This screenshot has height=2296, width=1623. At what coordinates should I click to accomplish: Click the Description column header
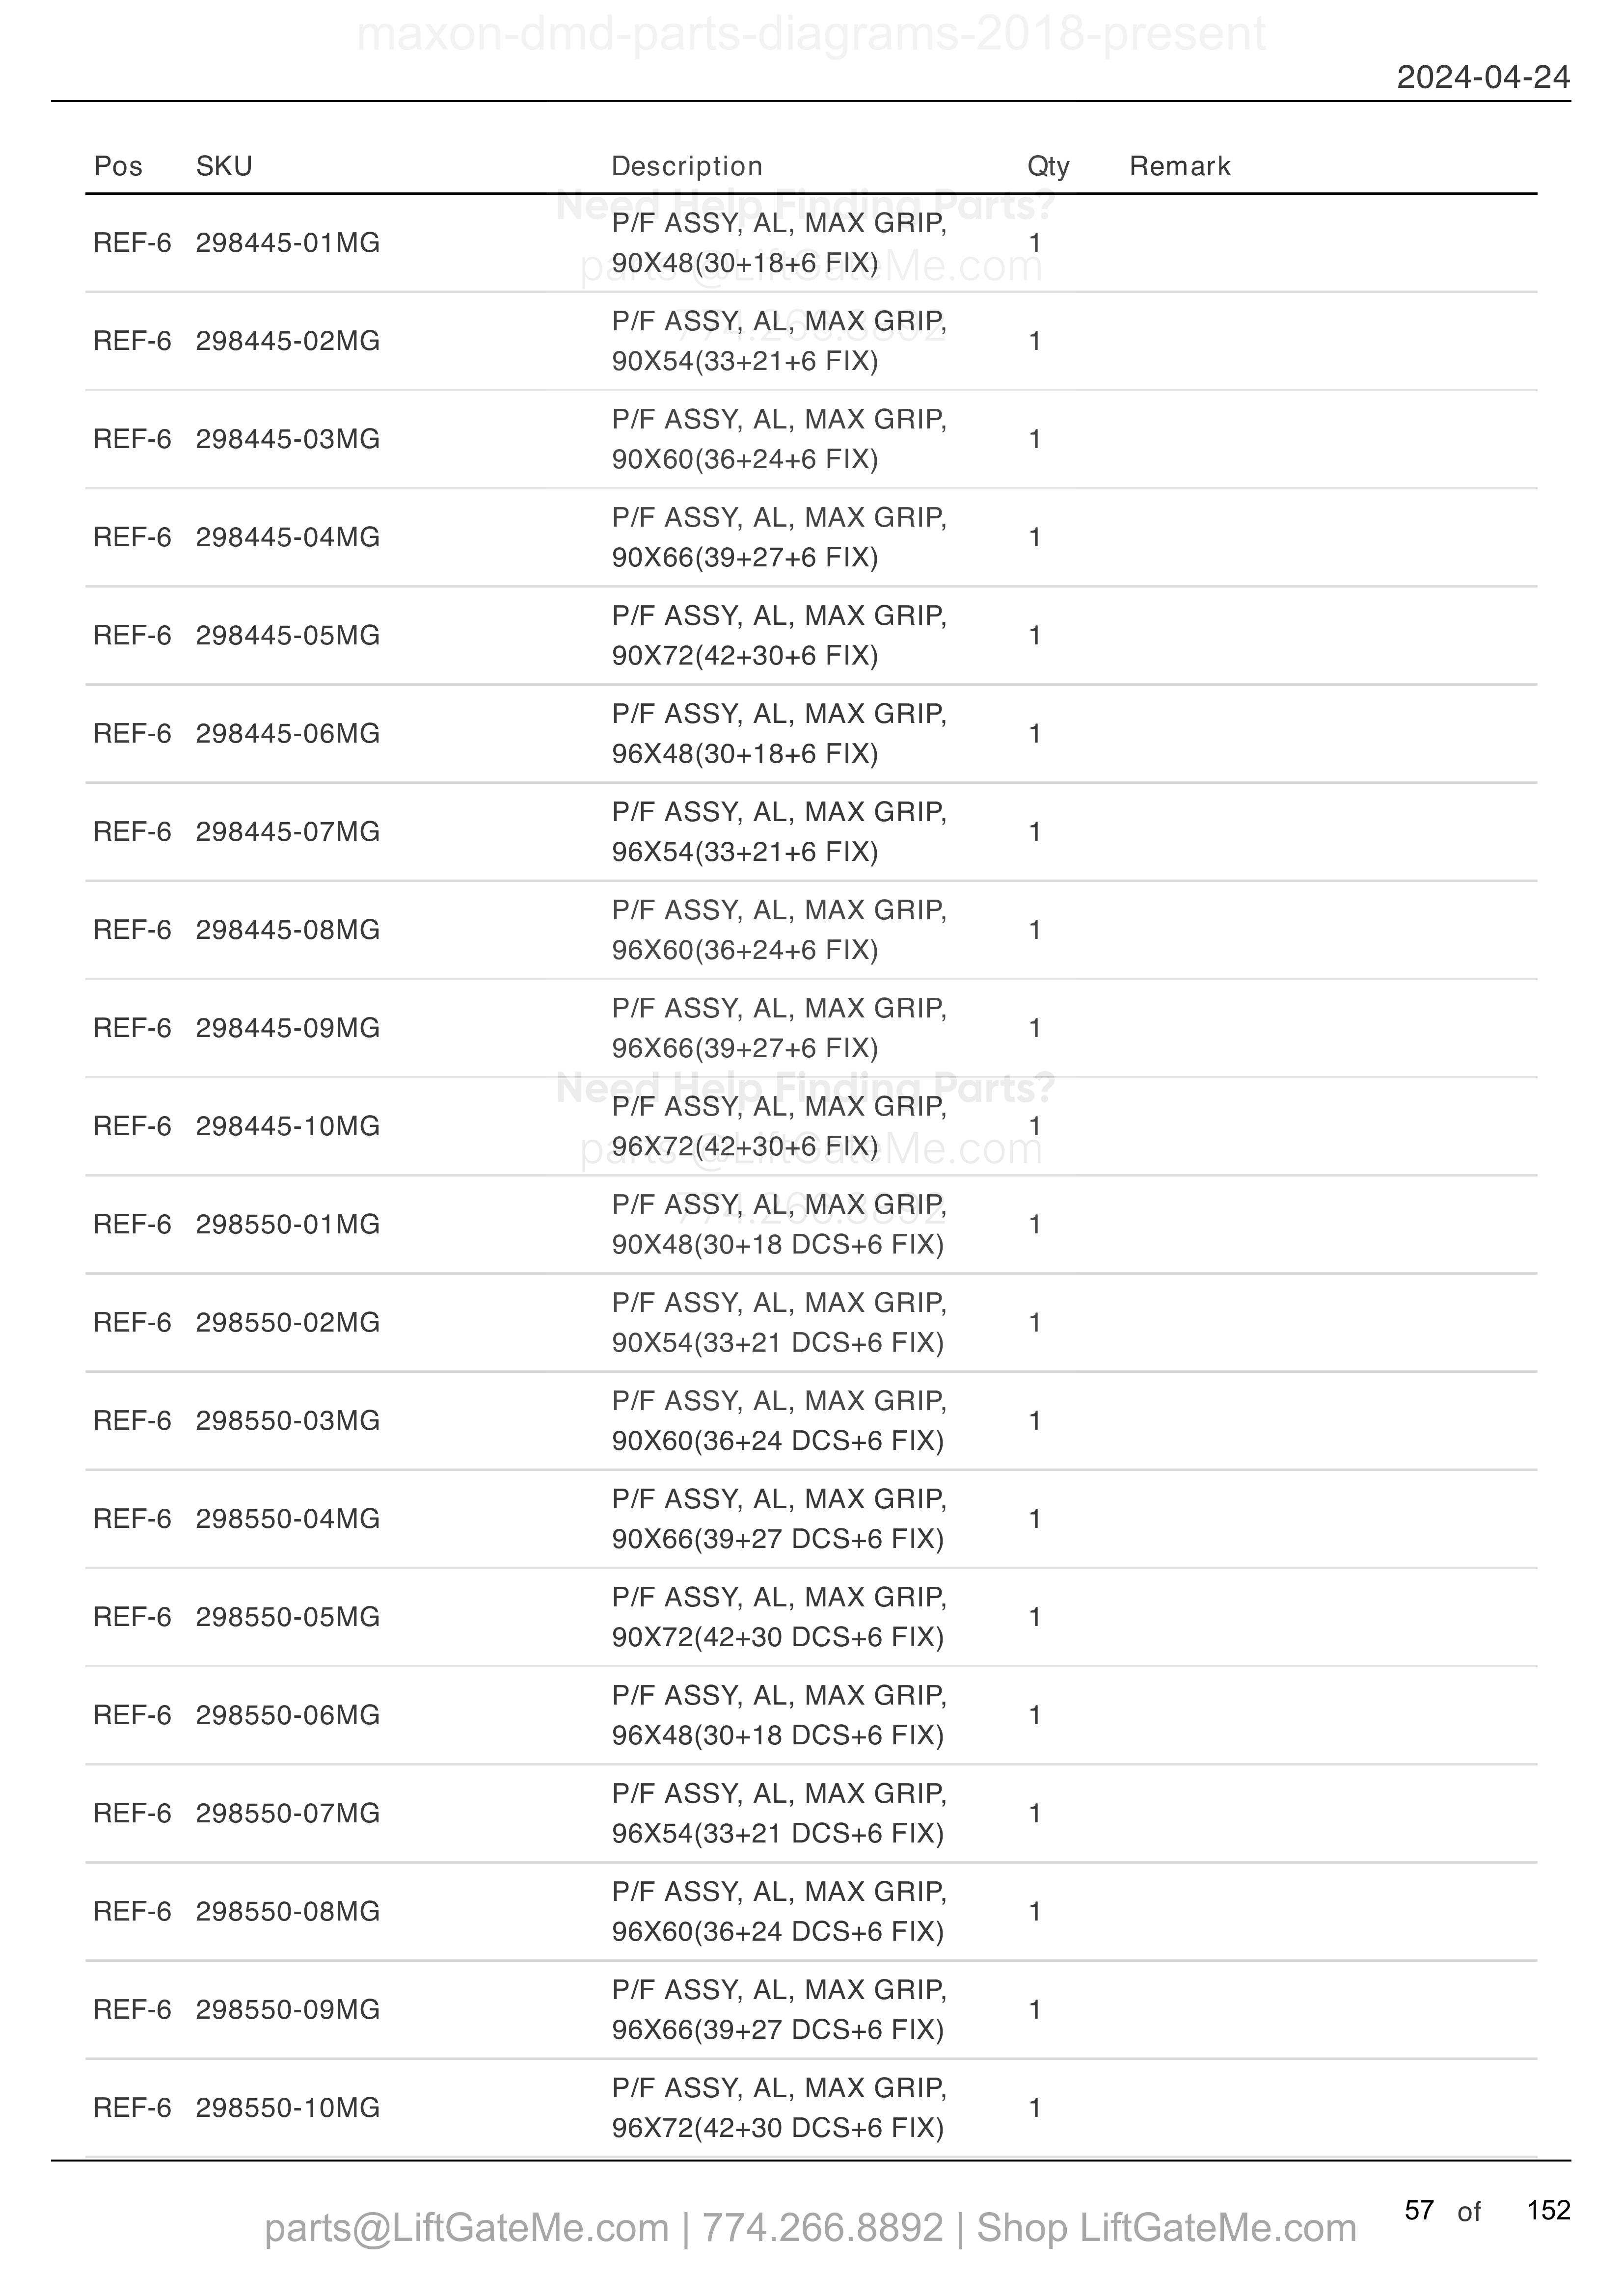tap(687, 166)
